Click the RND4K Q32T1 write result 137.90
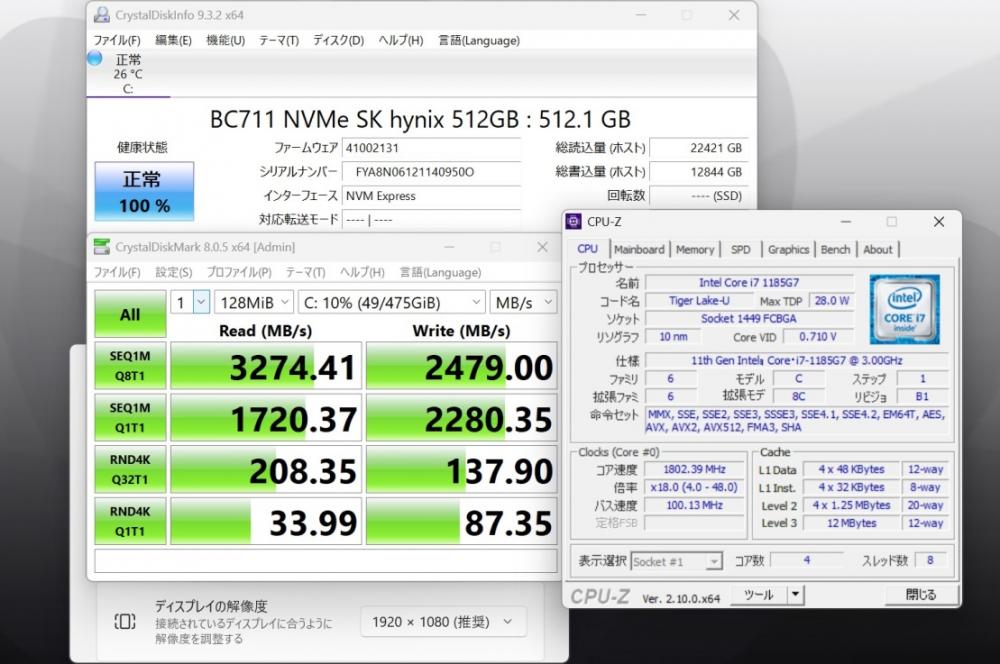The width and height of the screenshot is (1000, 664). click(x=462, y=469)
